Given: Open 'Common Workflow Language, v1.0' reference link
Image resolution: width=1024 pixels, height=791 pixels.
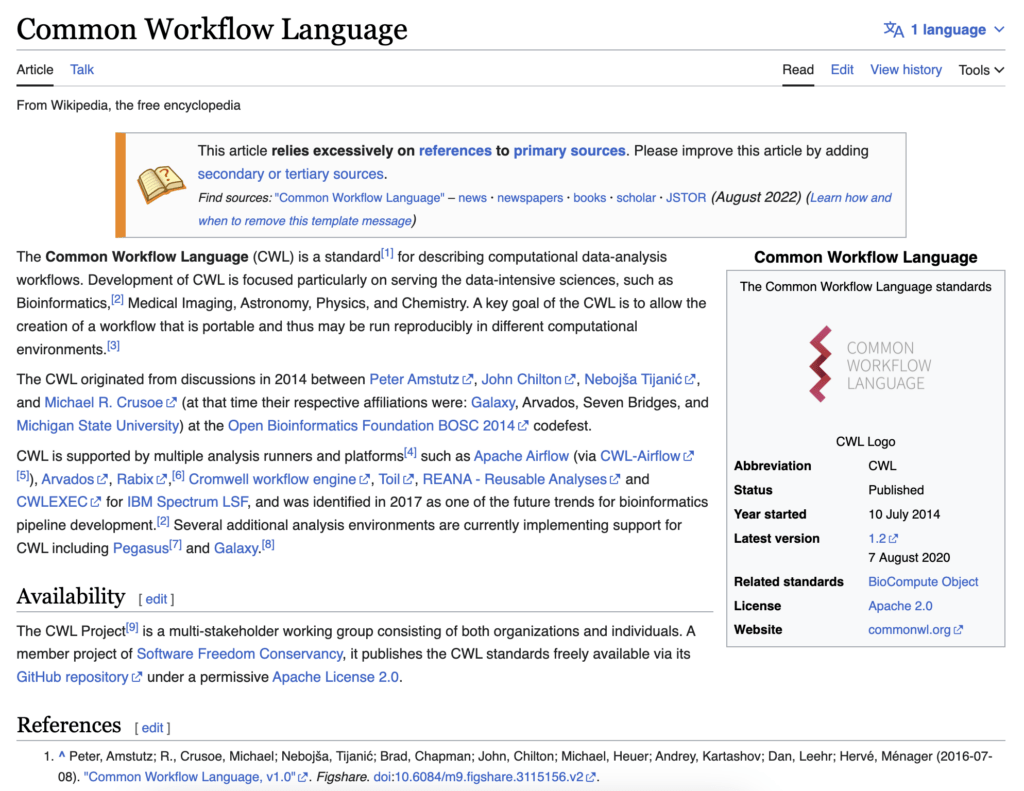Looking at the screenshot, I should tap(196, 777).
